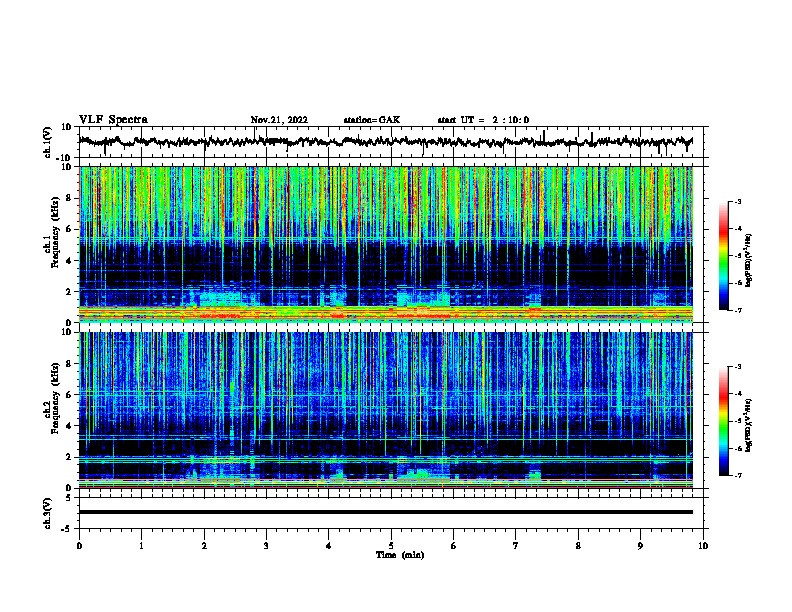792x612 pixels.
Task: Click time axis tick label "1"
Action: [141, 546]
